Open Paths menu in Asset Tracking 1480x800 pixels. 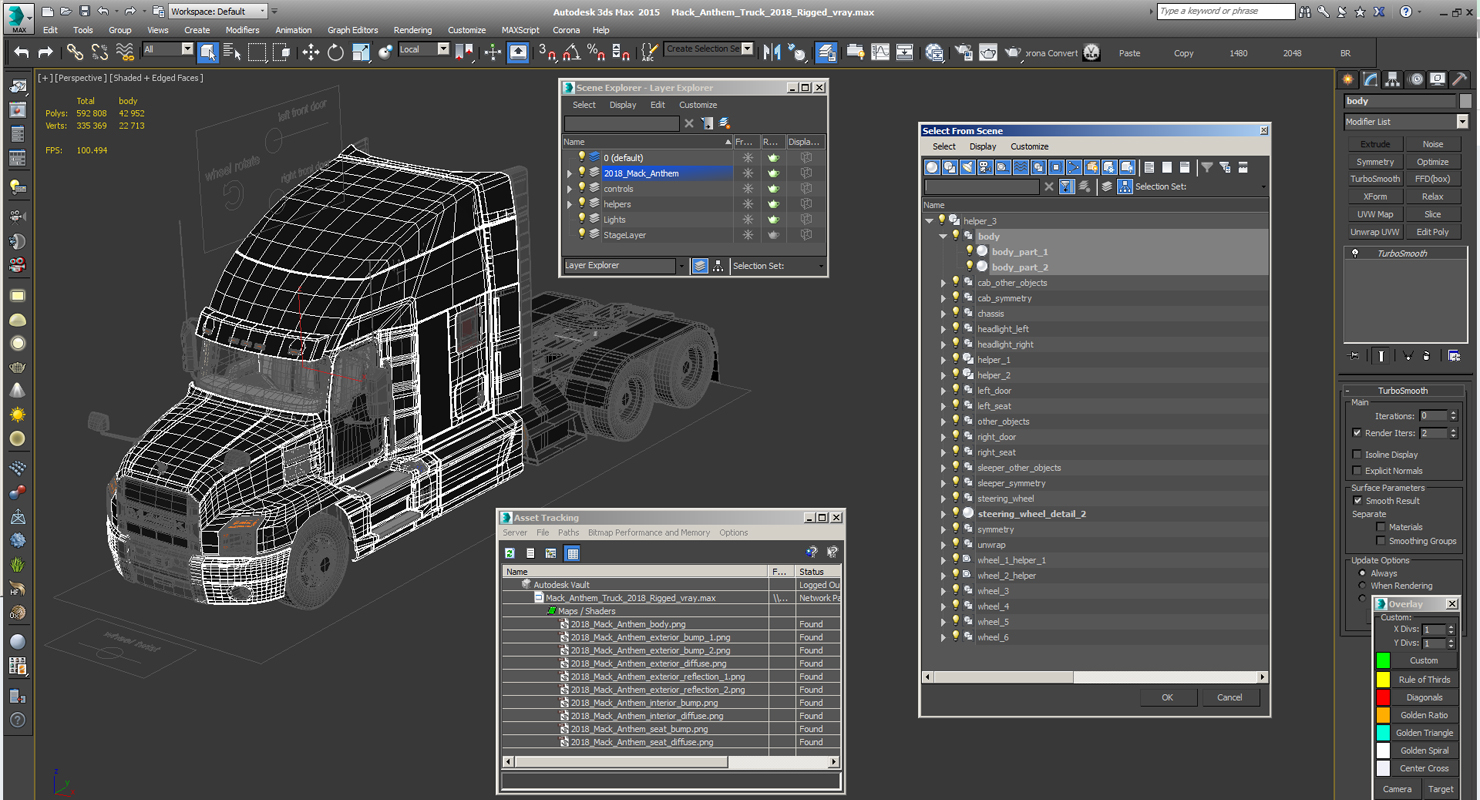[x=568, y=533]
